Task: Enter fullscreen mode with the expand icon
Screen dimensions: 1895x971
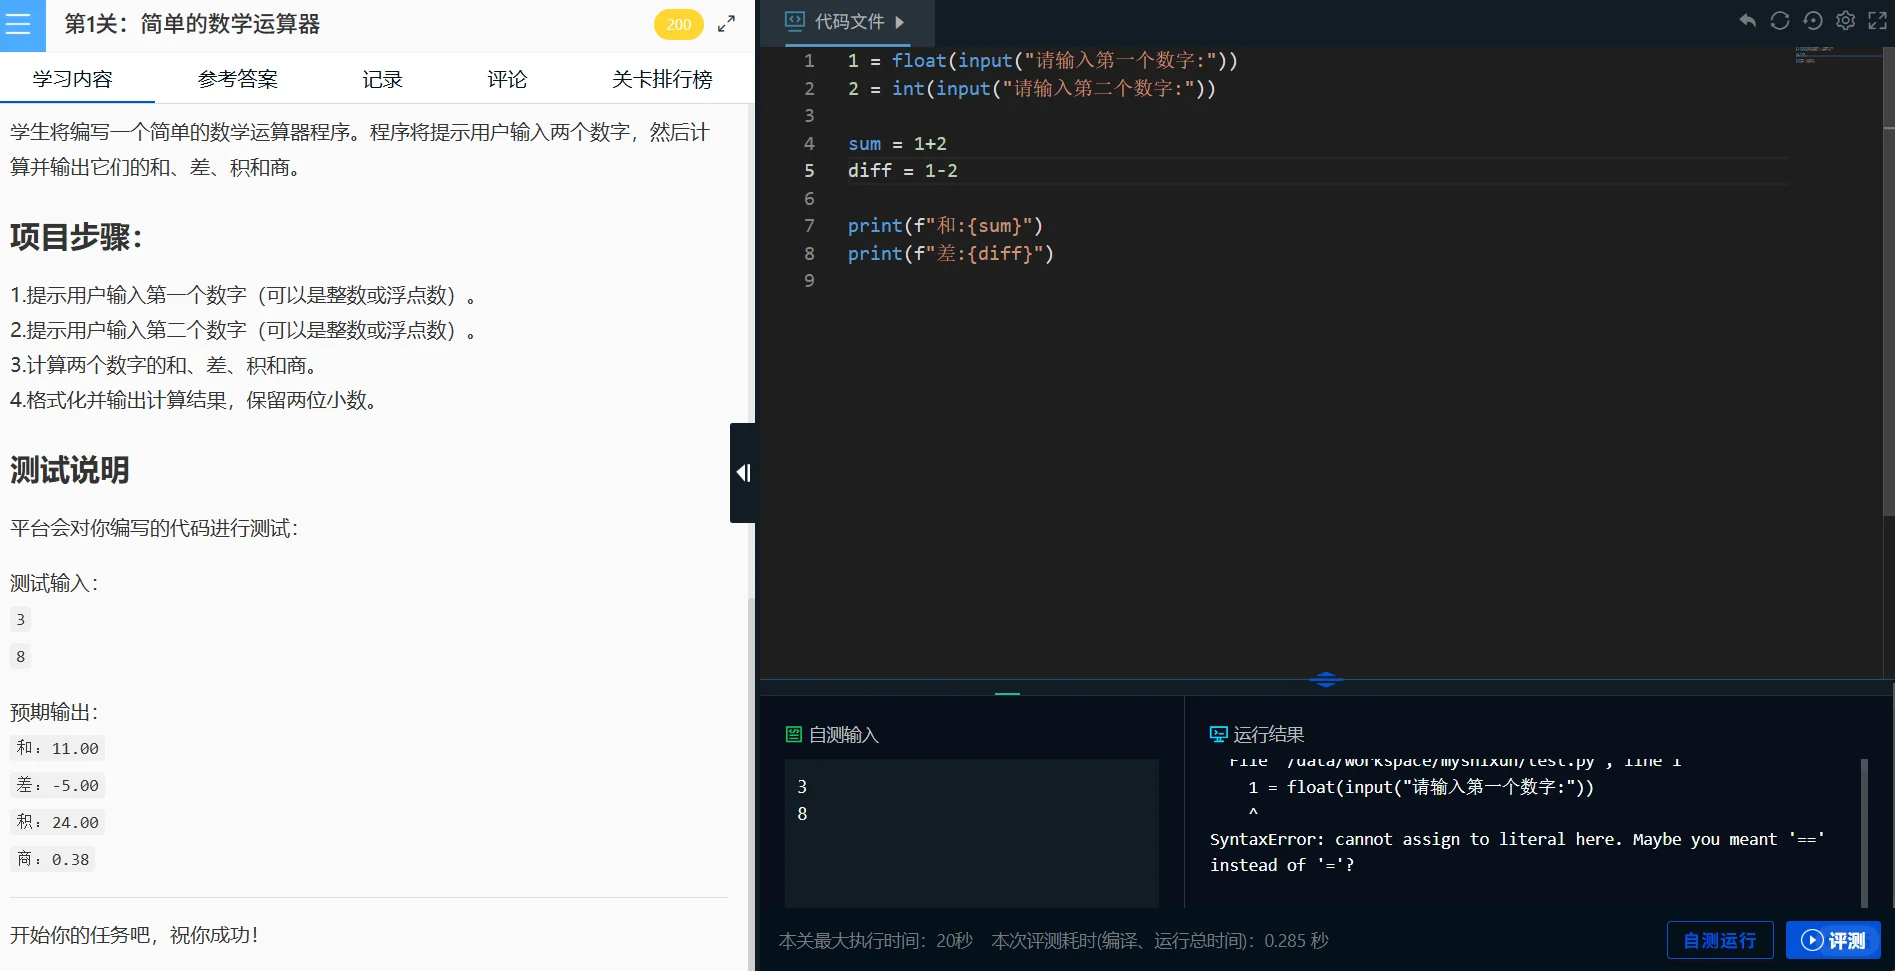Action: click(1878, 20)
